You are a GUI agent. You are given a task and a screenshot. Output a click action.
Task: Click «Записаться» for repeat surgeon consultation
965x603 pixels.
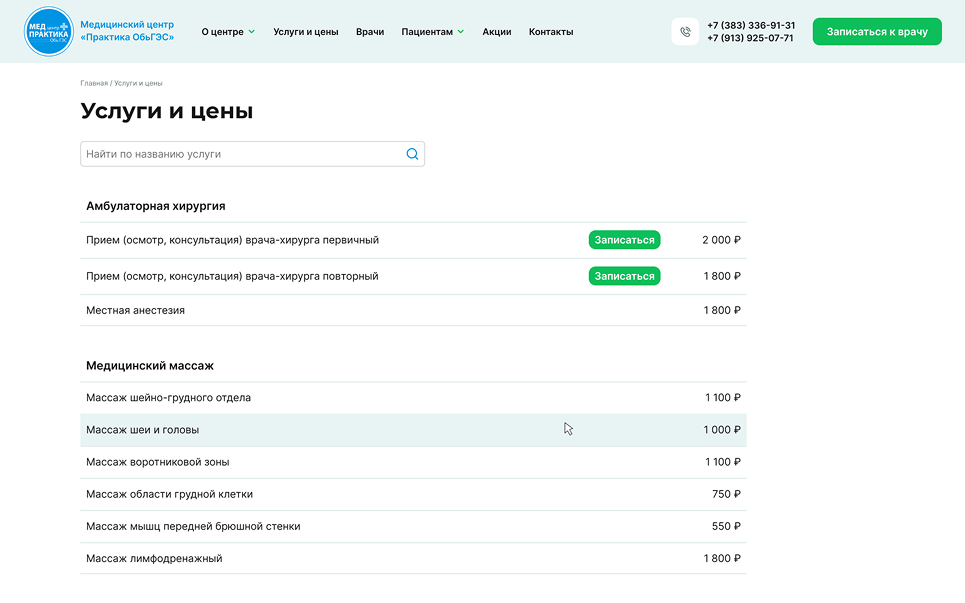coord(624,276)
